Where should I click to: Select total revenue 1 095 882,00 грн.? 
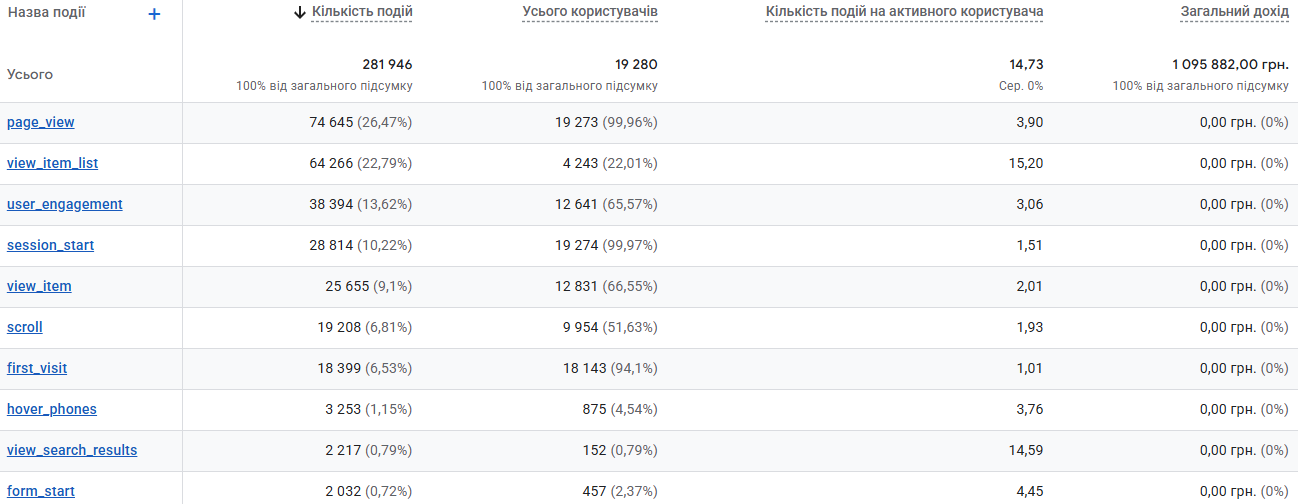1230,64
